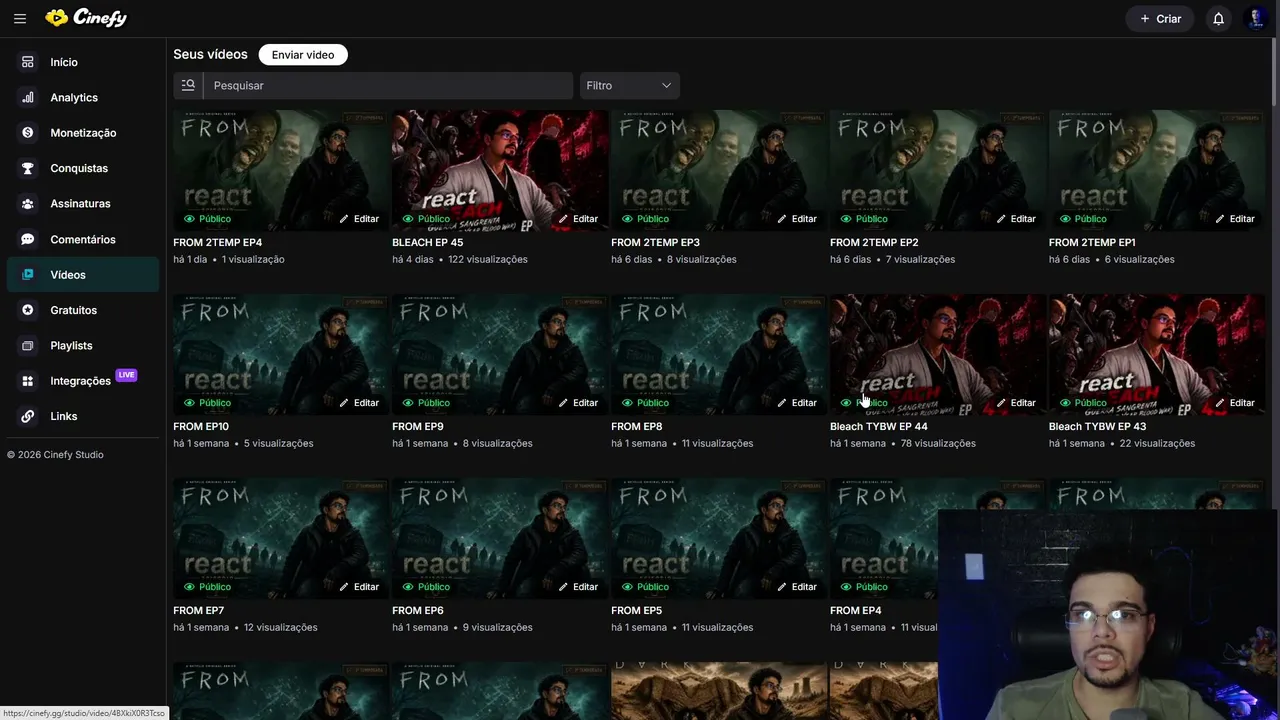1280x720 pixels.
Task: Open the FROM 2TEMP EP2 thumbnail
Action: [938, 170]
